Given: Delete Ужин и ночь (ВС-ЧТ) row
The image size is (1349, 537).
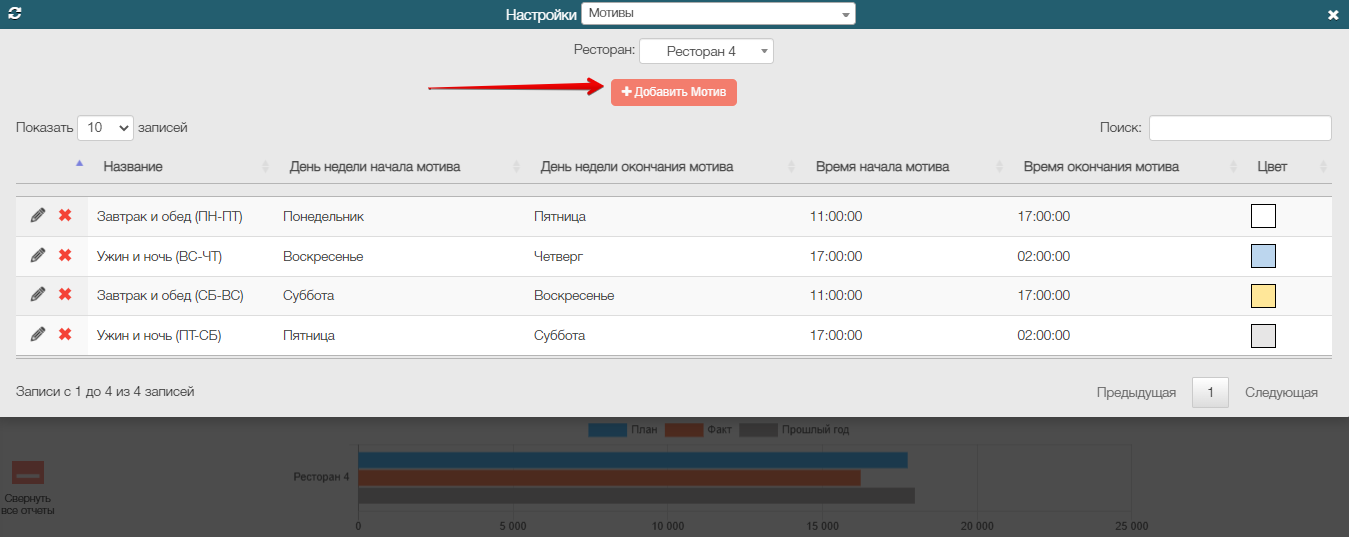Looking at the screenshot, I should (x=65, y=255).
